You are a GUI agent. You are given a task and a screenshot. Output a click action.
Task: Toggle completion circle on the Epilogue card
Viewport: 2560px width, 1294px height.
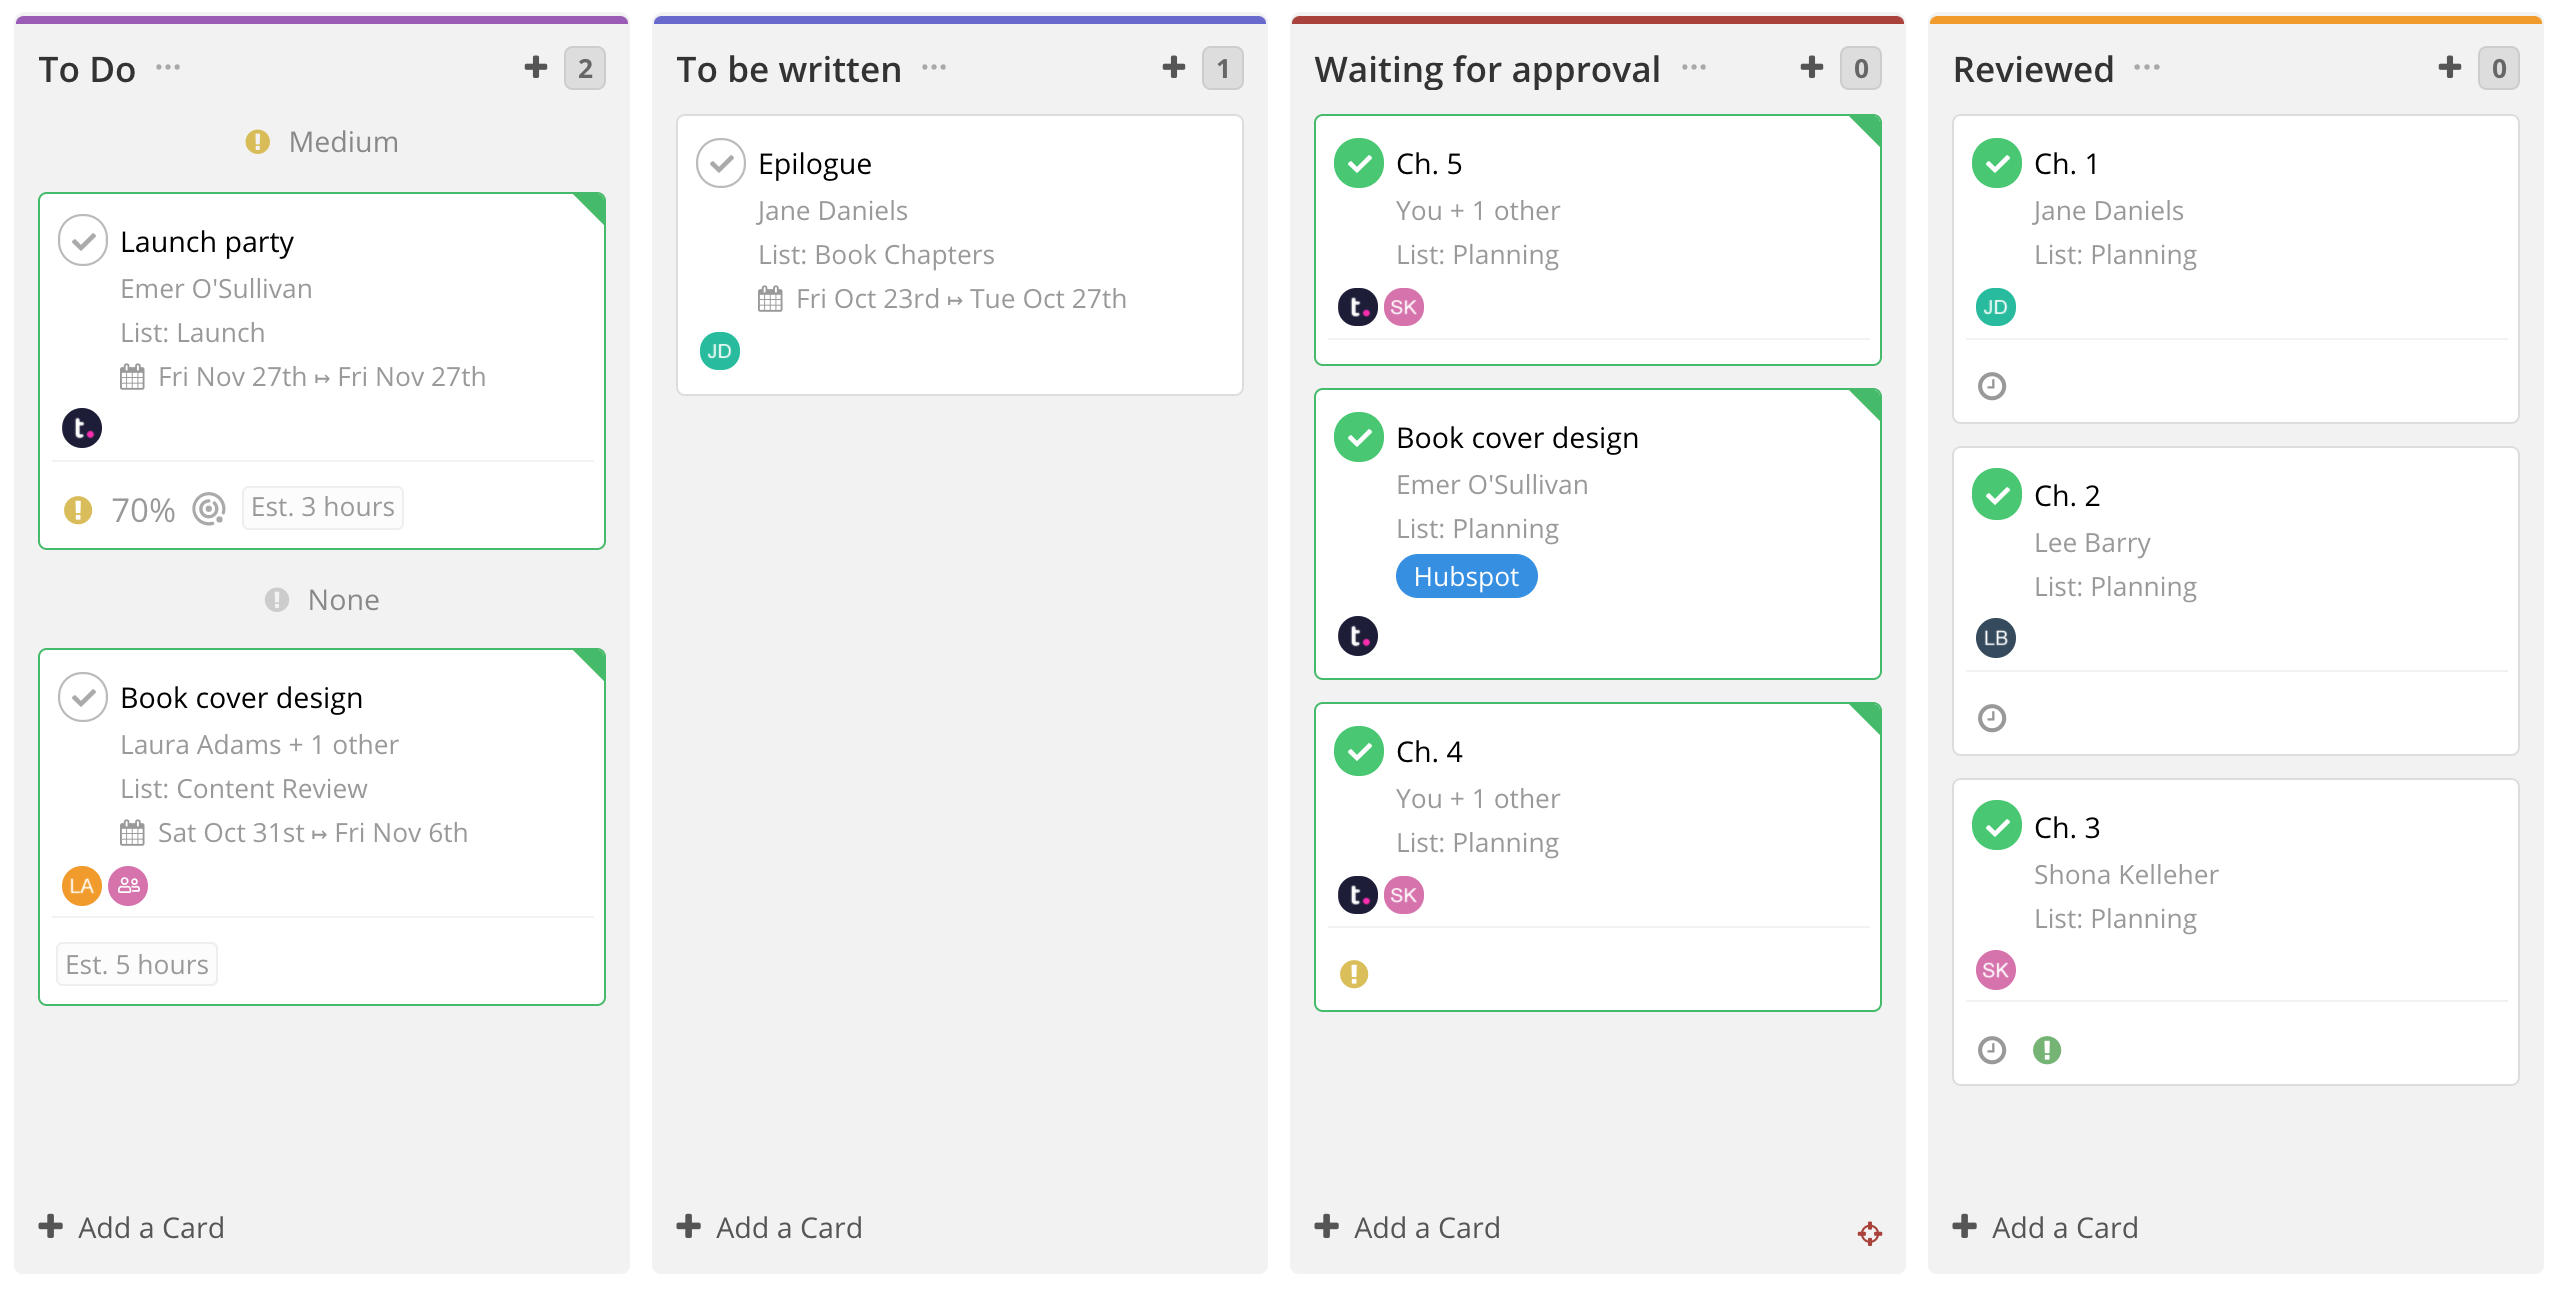tap(722, 162)
